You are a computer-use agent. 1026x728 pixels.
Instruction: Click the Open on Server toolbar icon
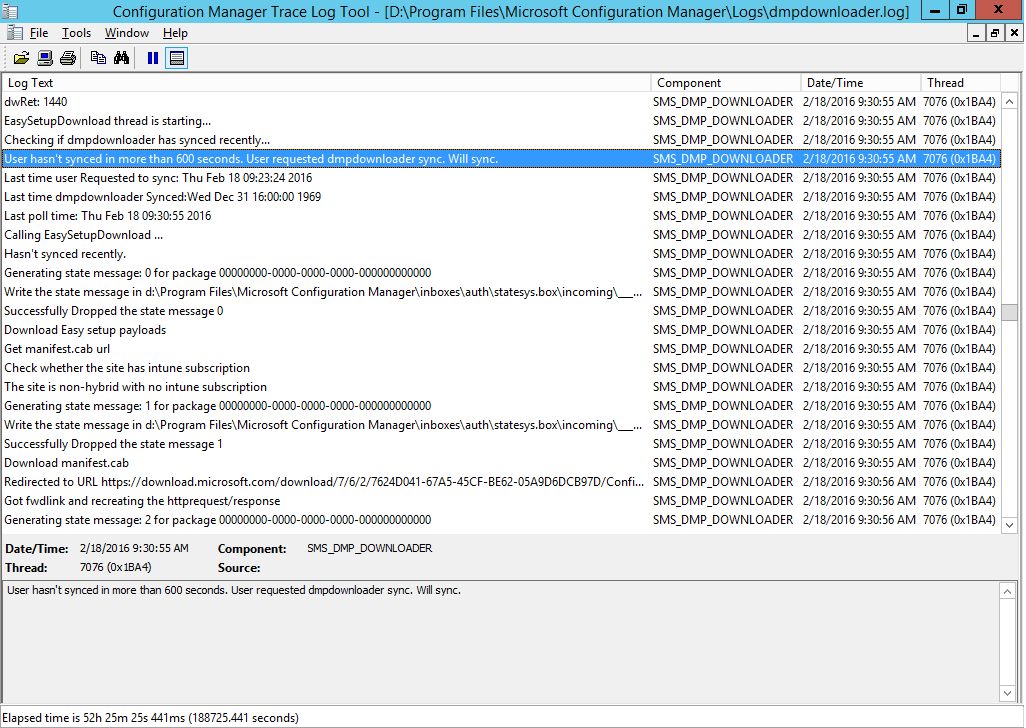44,58
